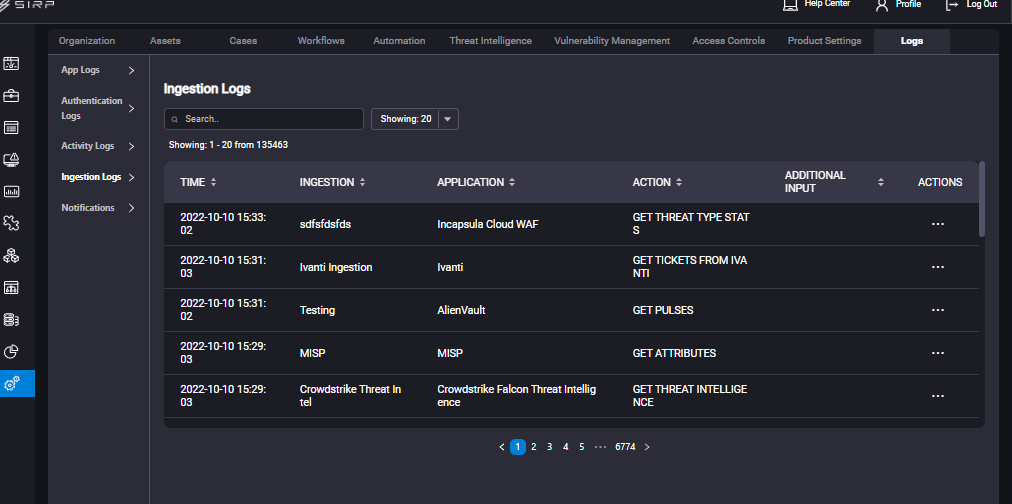Expand Ingestion Logs submenu
This screenshot has height=504, width=1012.
[x=131, y=177]
